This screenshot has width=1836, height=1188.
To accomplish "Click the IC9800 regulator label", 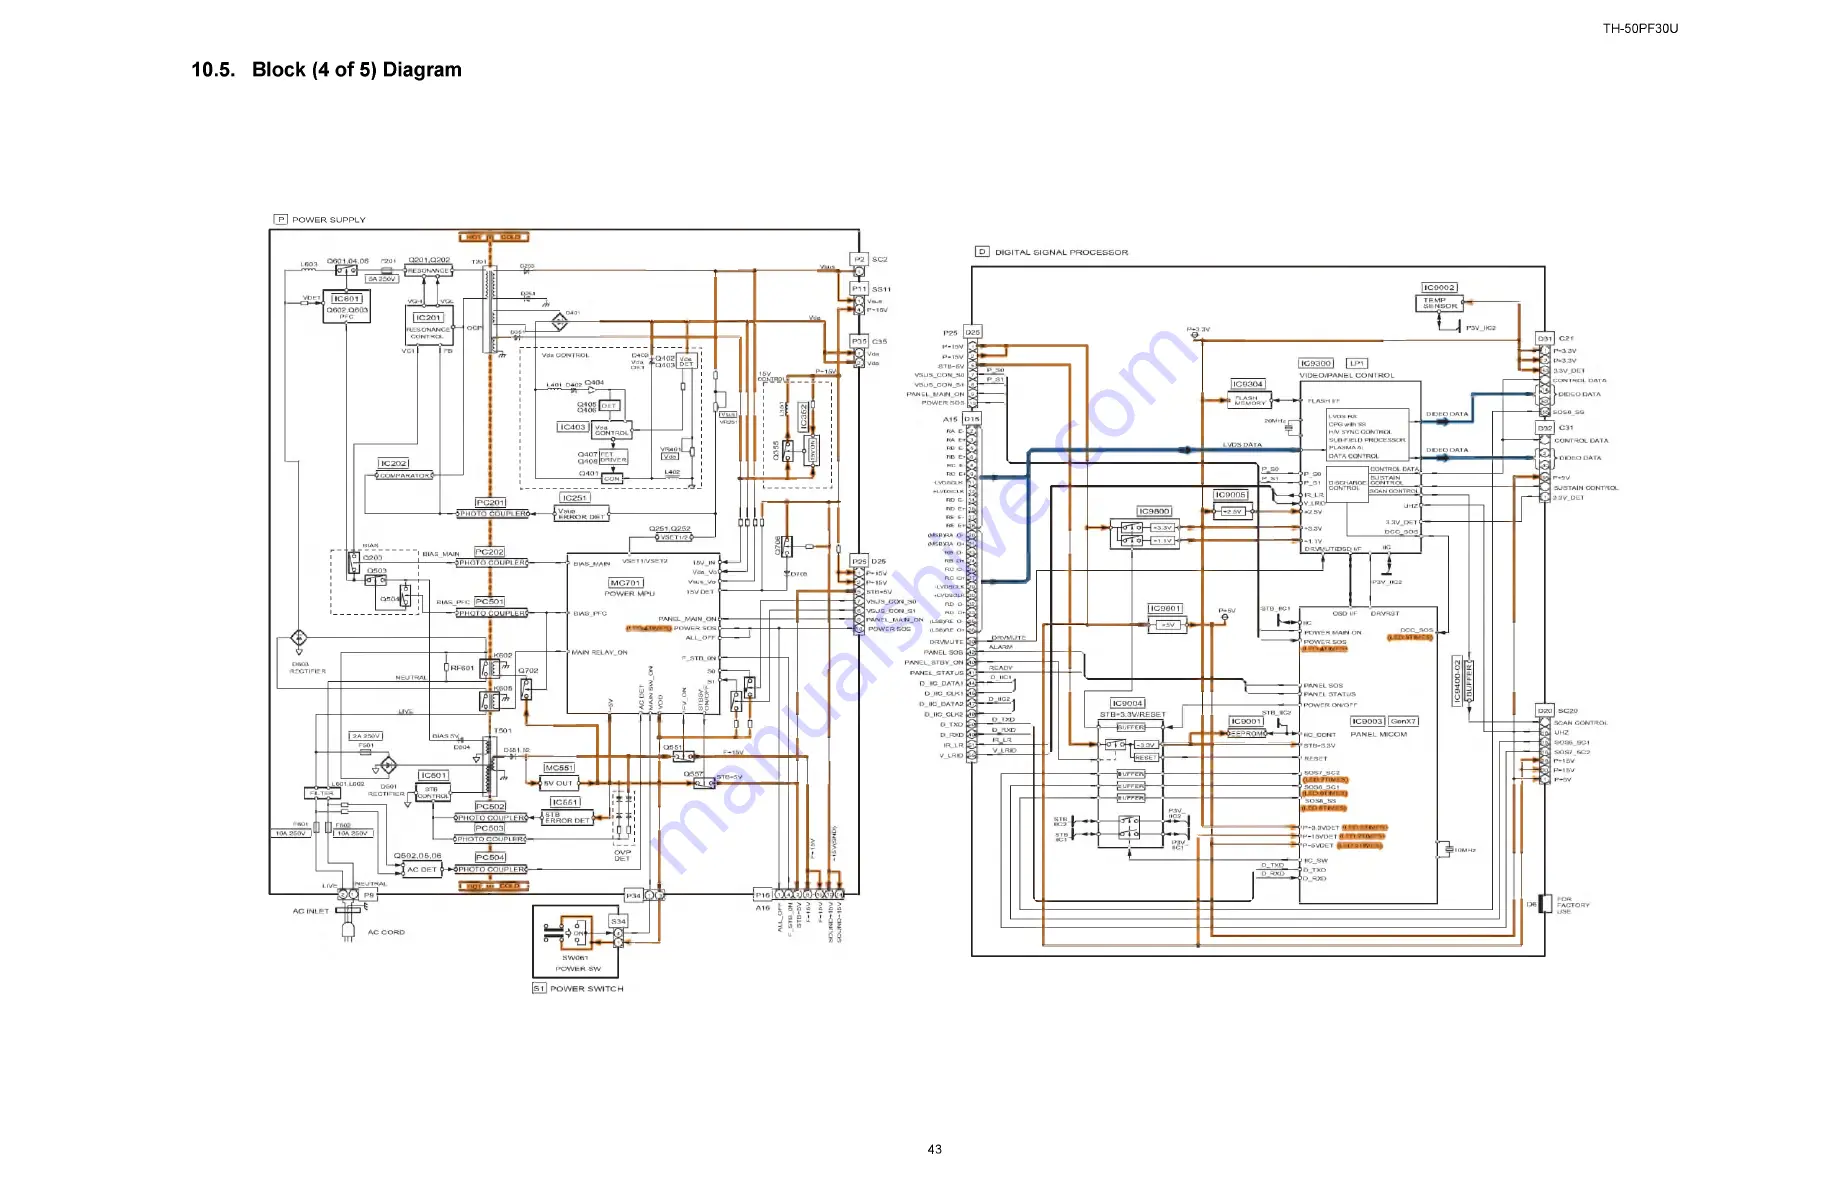I will coord(1153,511).
